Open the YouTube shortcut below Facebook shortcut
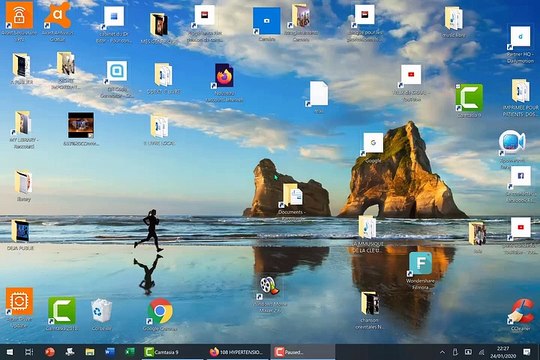Screen dimensions: 540x360 (x=520, y=227)
